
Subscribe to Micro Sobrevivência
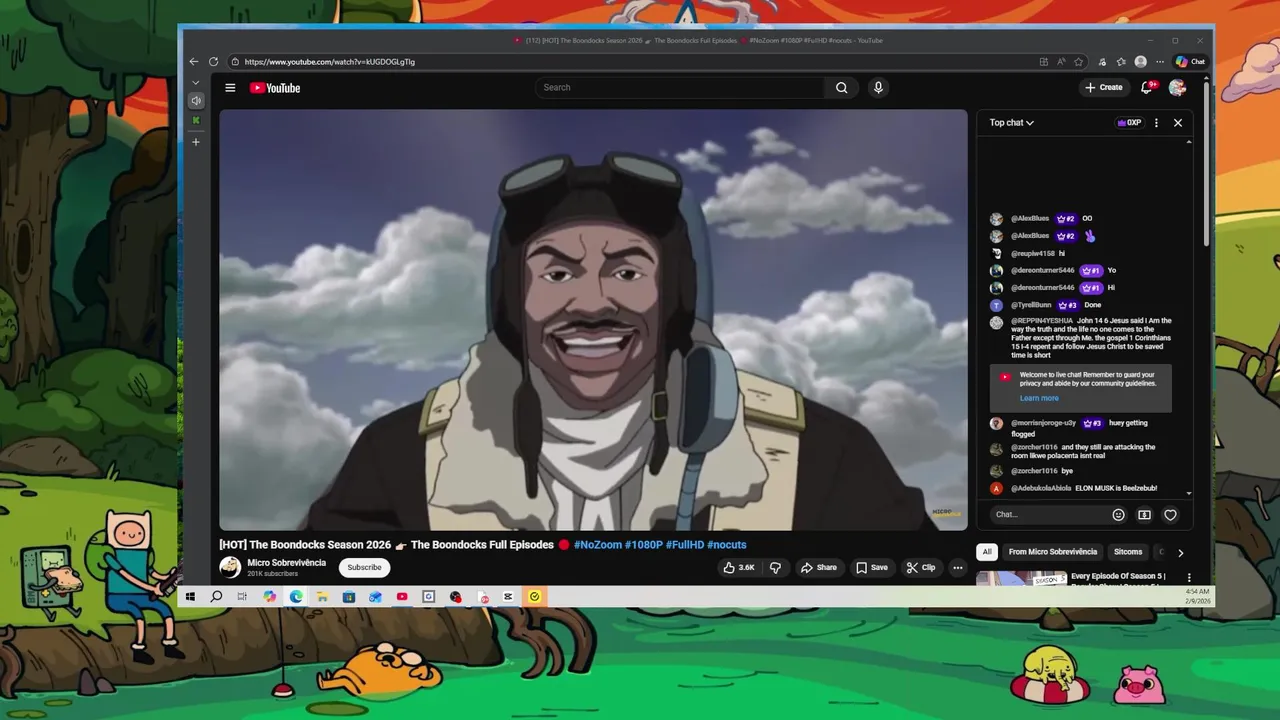tap(364, 568)
